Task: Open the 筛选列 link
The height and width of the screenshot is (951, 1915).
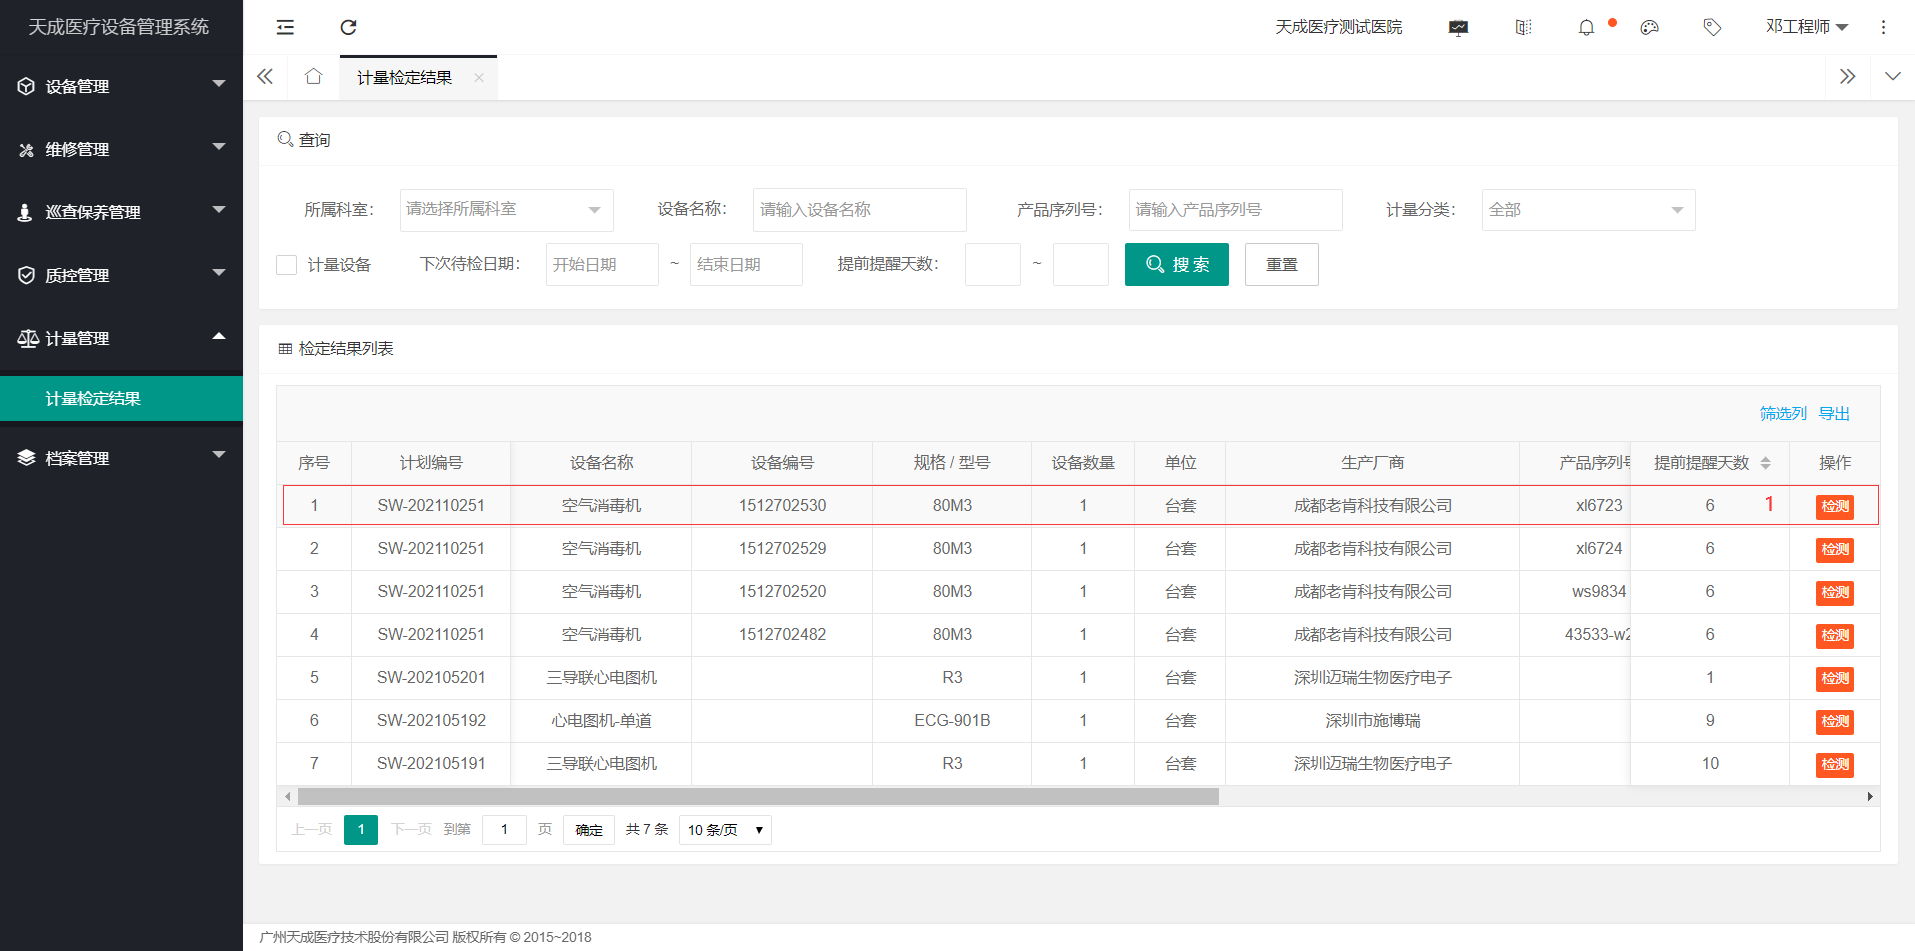Action: [1783, 414]
